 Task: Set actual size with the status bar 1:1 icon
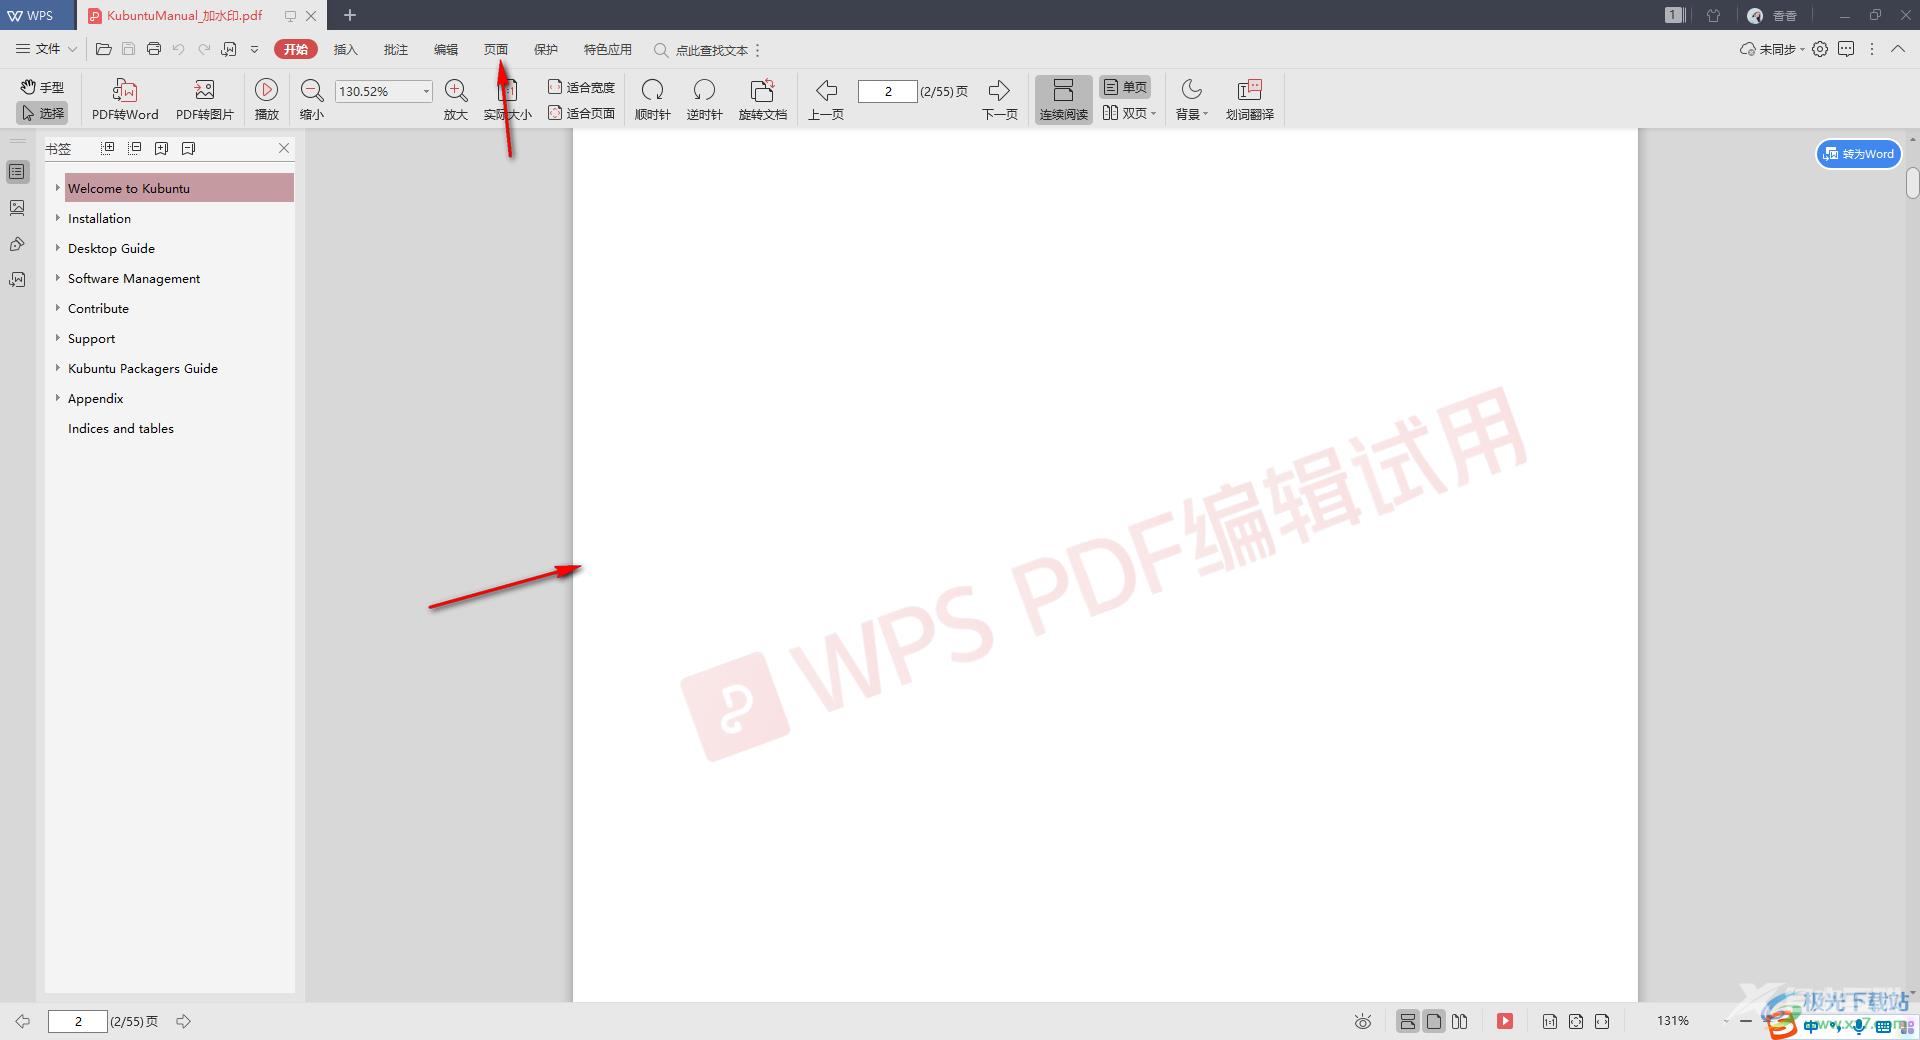[1549, 1021]
